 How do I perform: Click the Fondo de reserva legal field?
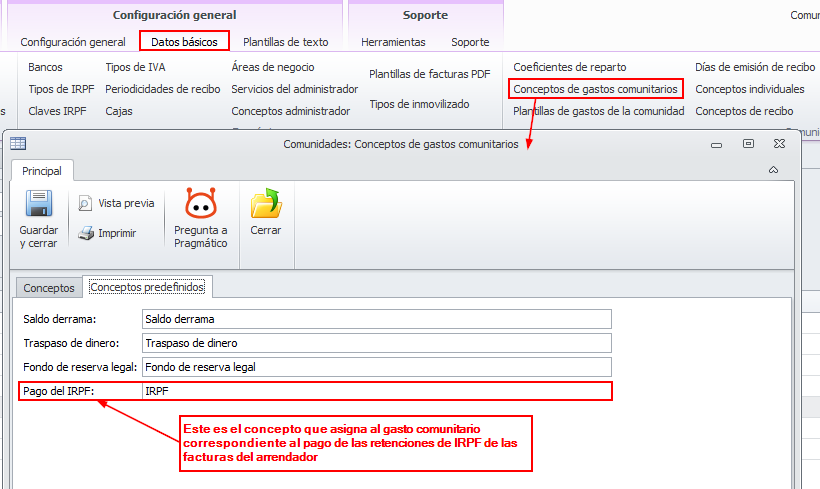tap(377, 367)
